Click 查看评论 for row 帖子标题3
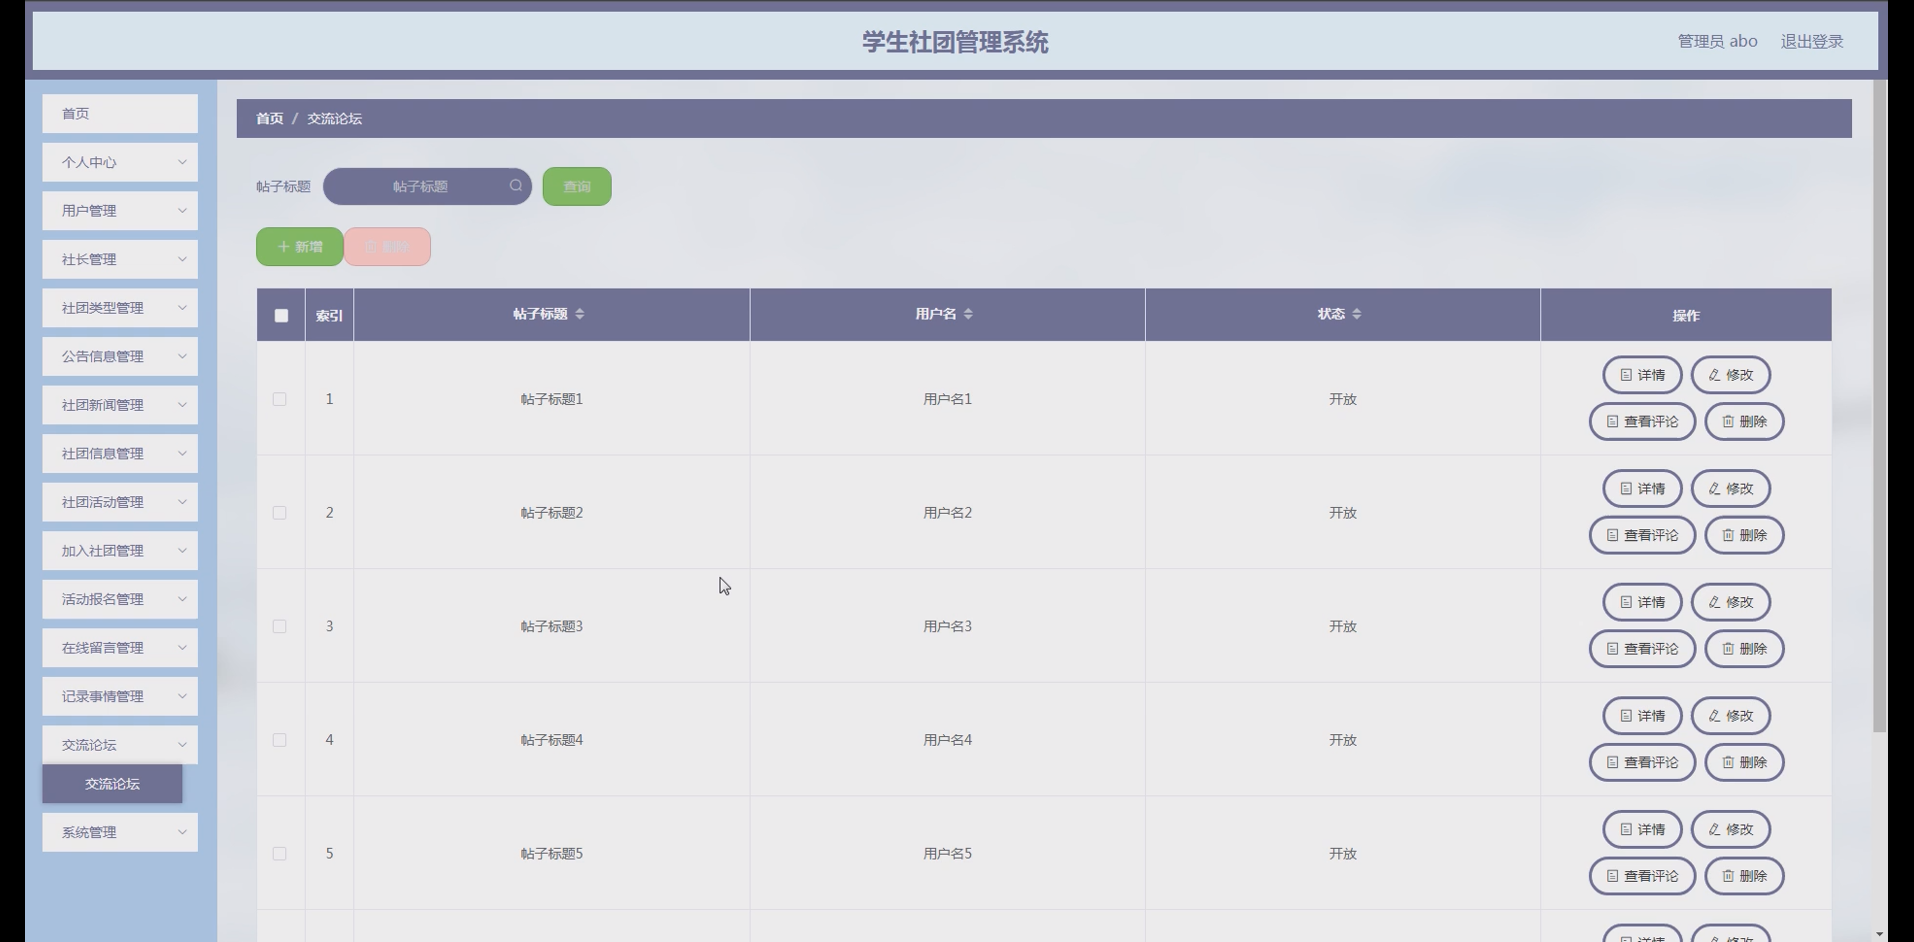This screenshot has width=1914, height=942. click(1642, 649)
